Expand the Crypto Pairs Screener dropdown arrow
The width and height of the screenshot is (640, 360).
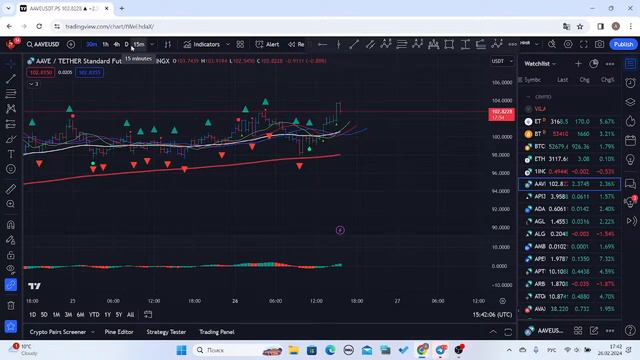[x=93, y=332]
